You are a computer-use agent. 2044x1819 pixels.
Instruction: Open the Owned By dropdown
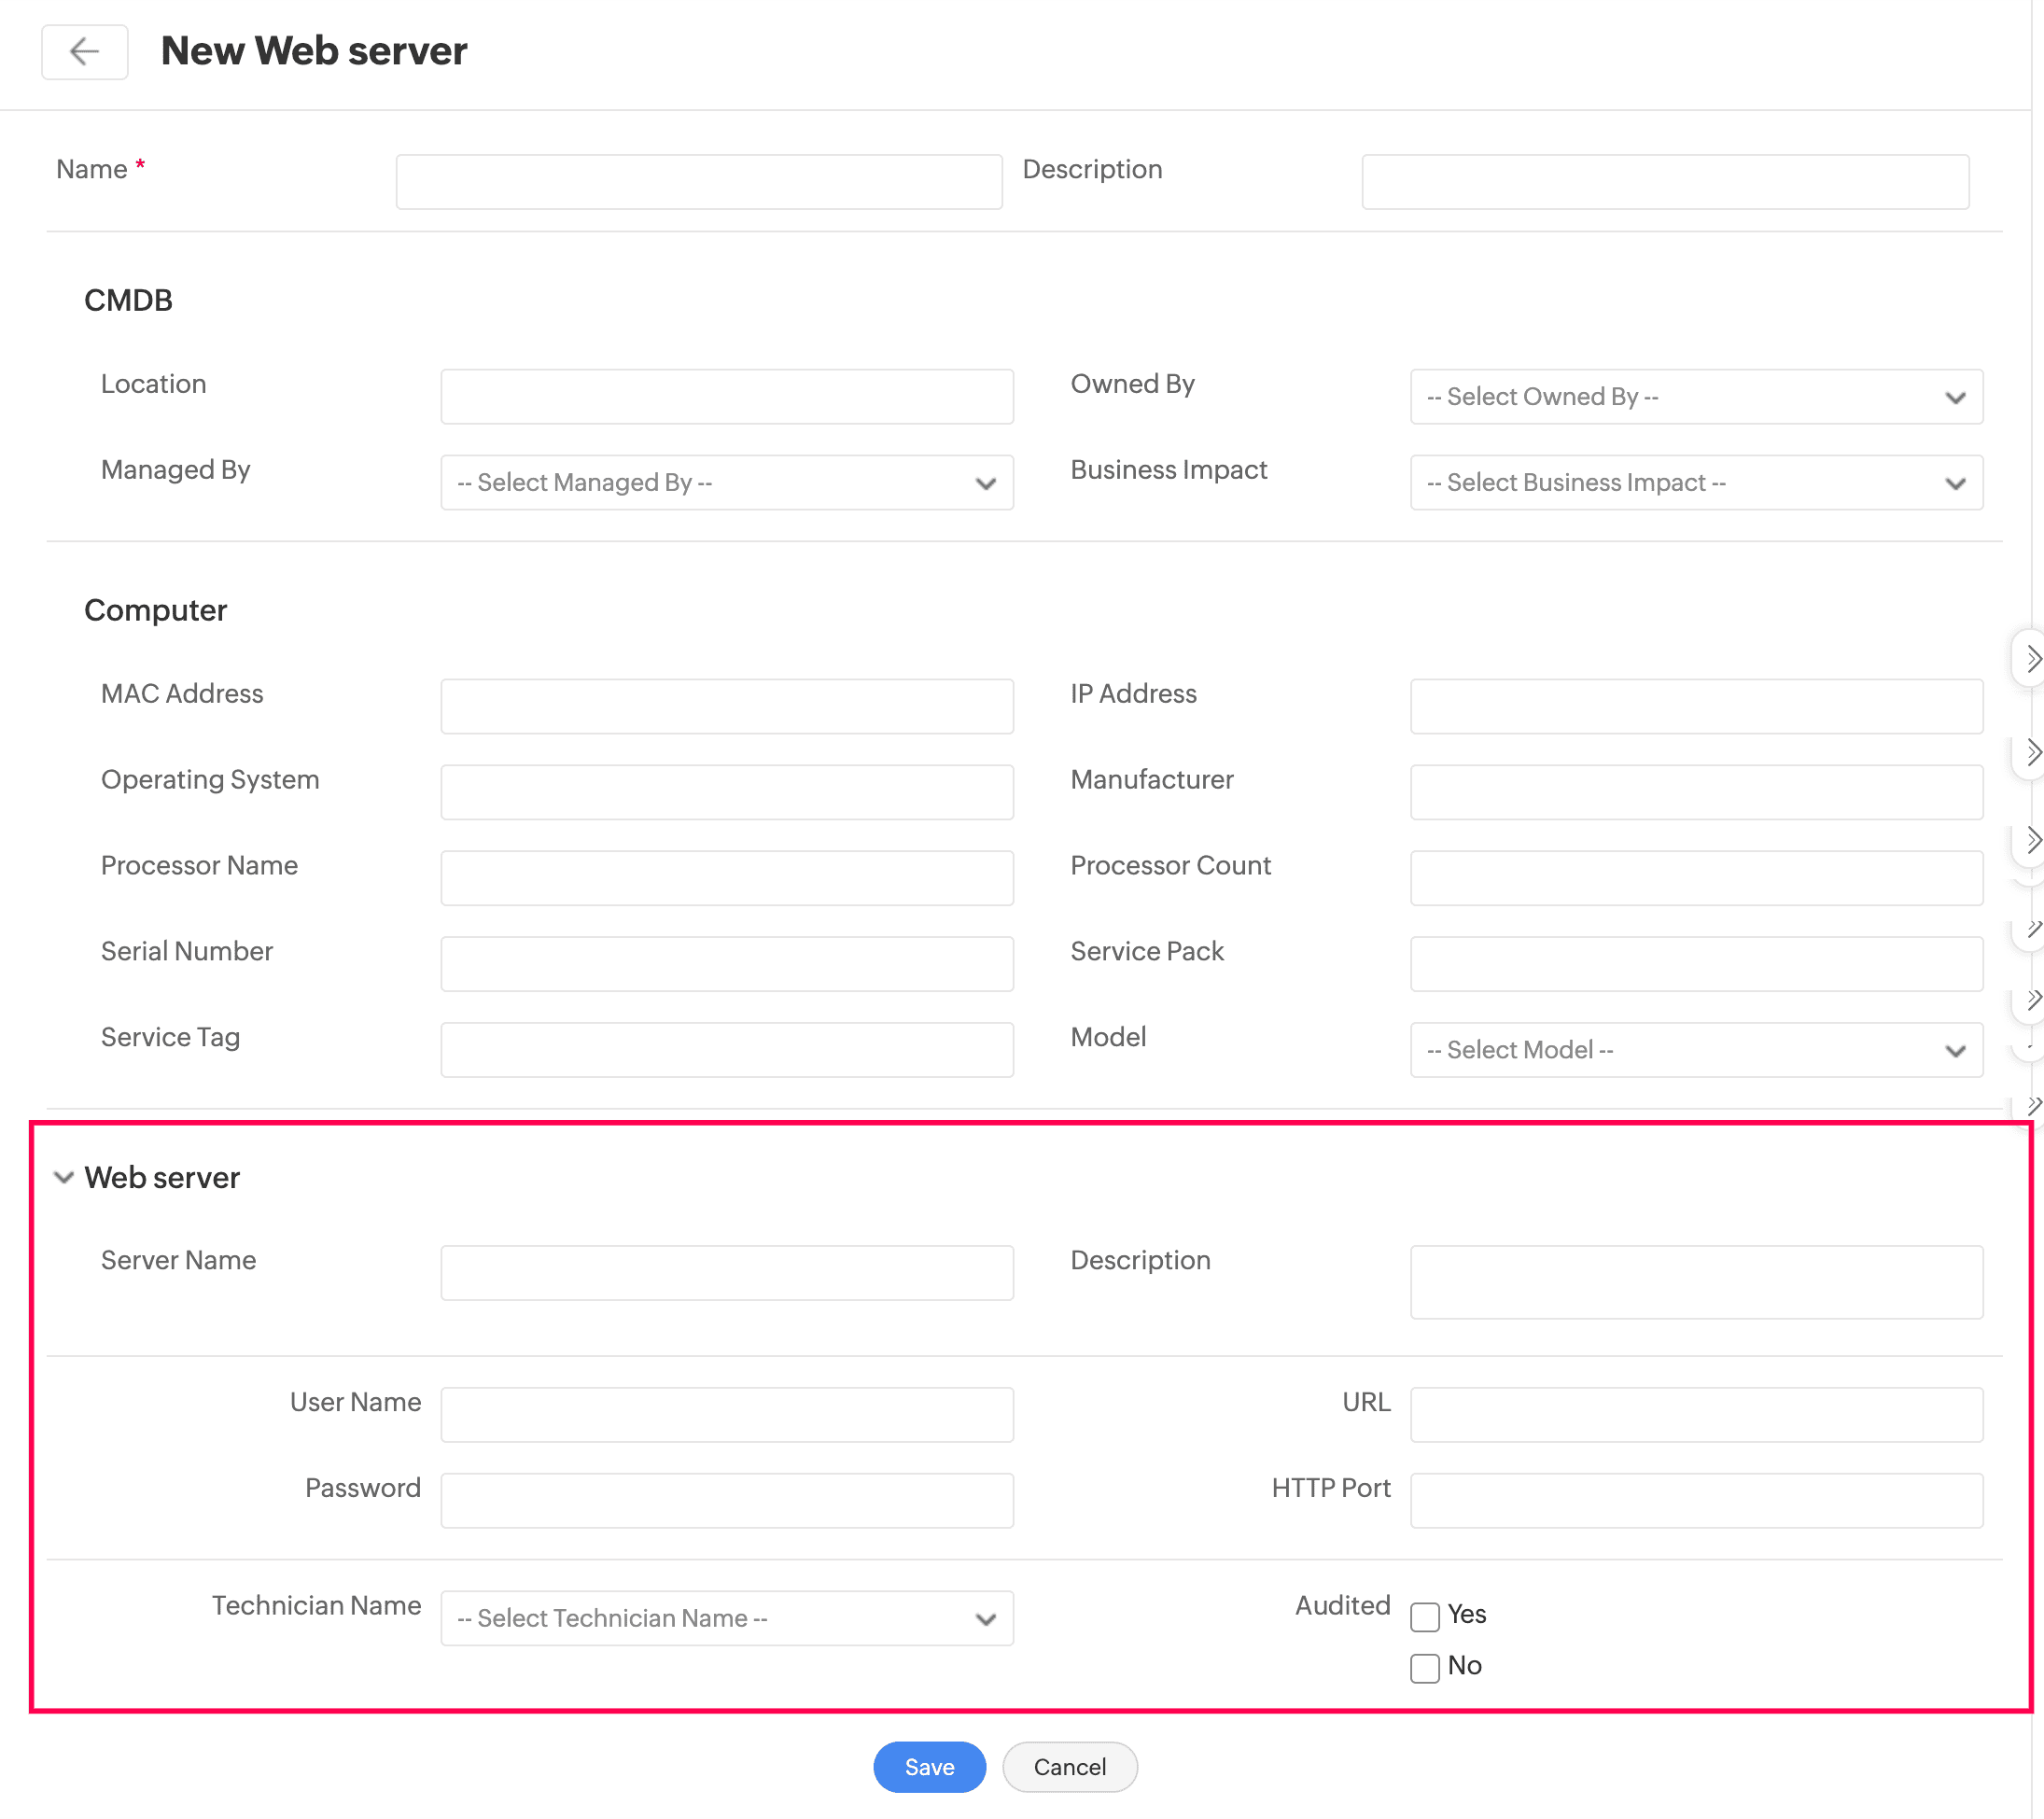click(x=1695, y=397)
